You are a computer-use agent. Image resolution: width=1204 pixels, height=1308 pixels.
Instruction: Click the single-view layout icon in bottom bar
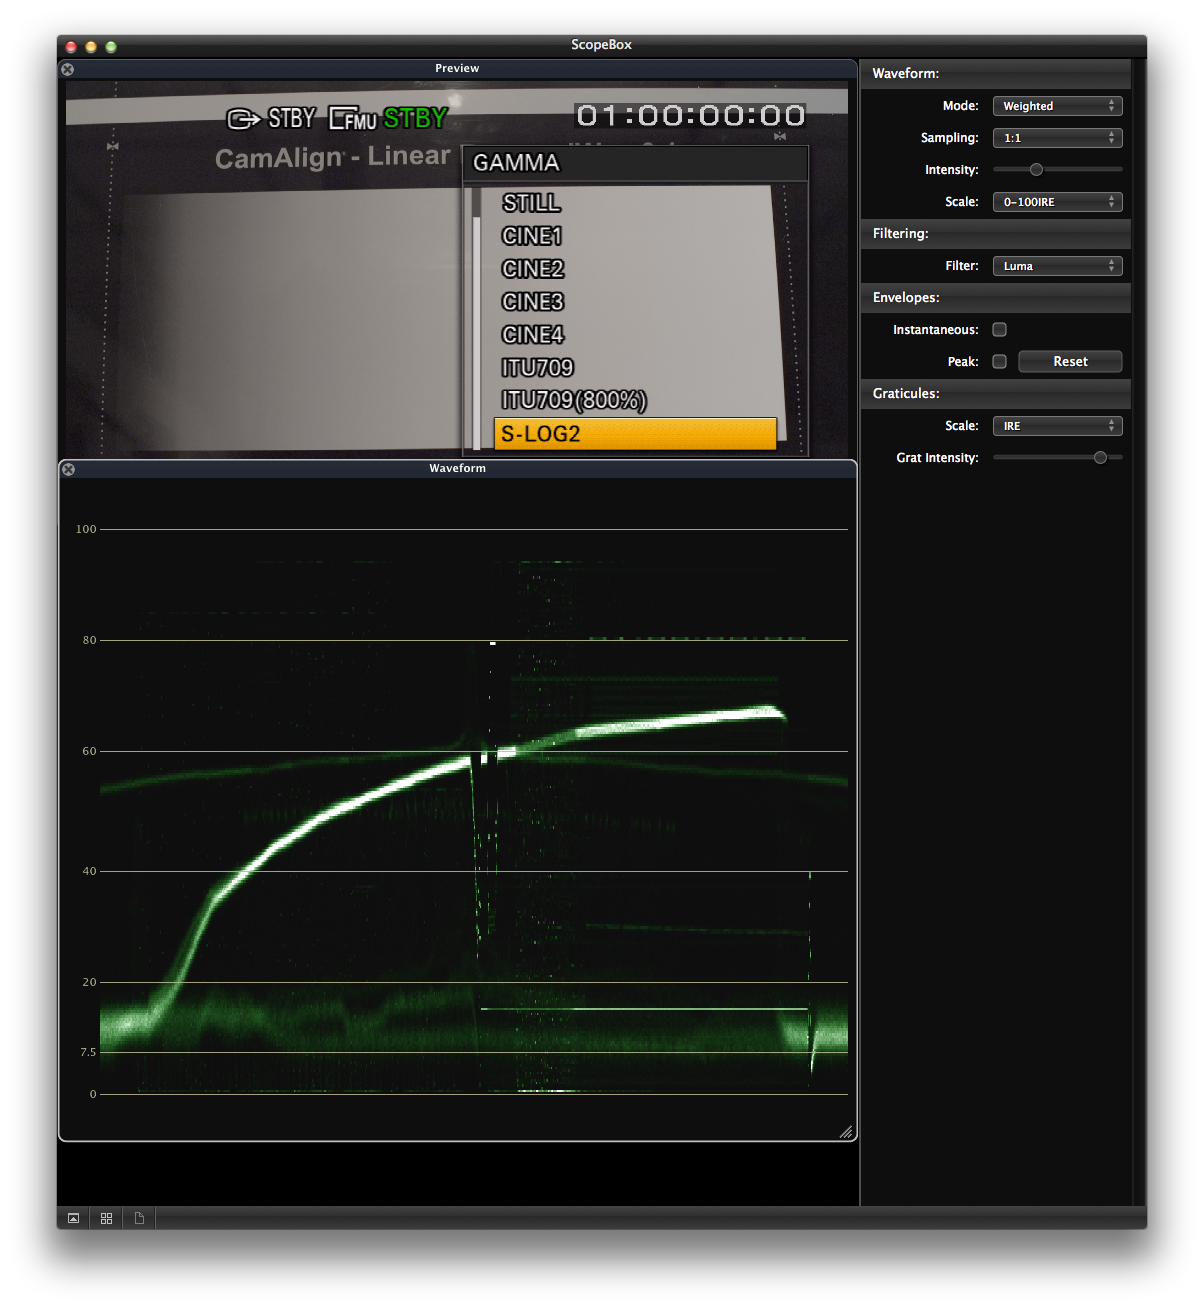tap(73, 1218)
